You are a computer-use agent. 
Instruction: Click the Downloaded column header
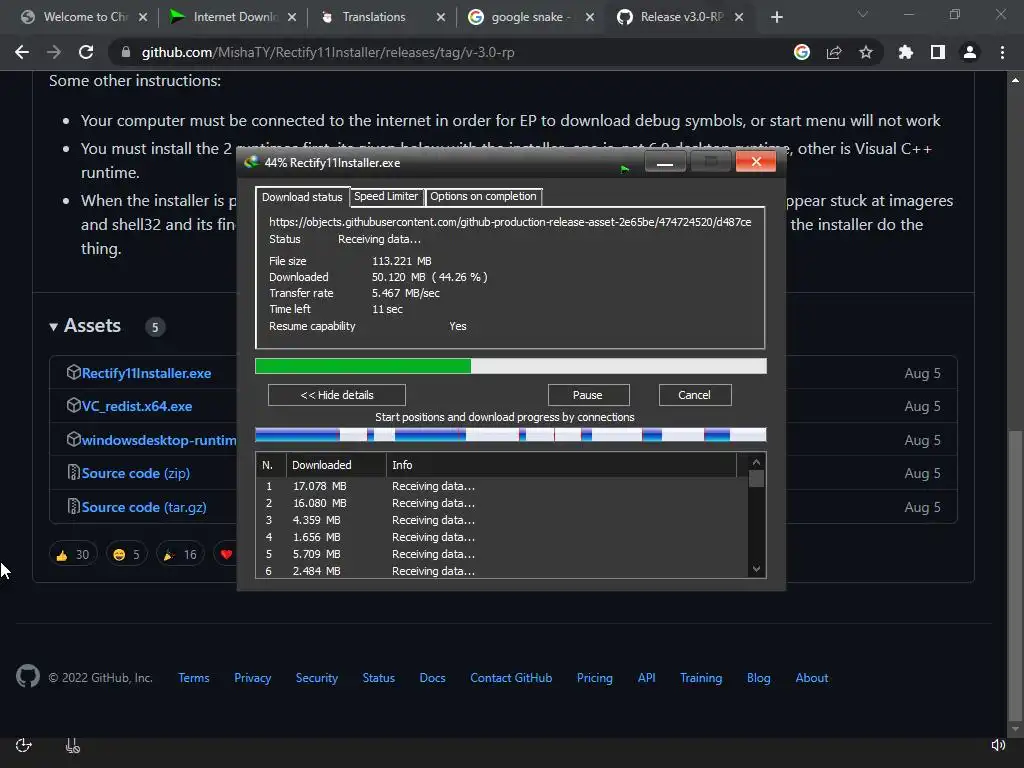pyautogui.click(x=336, y=465)
